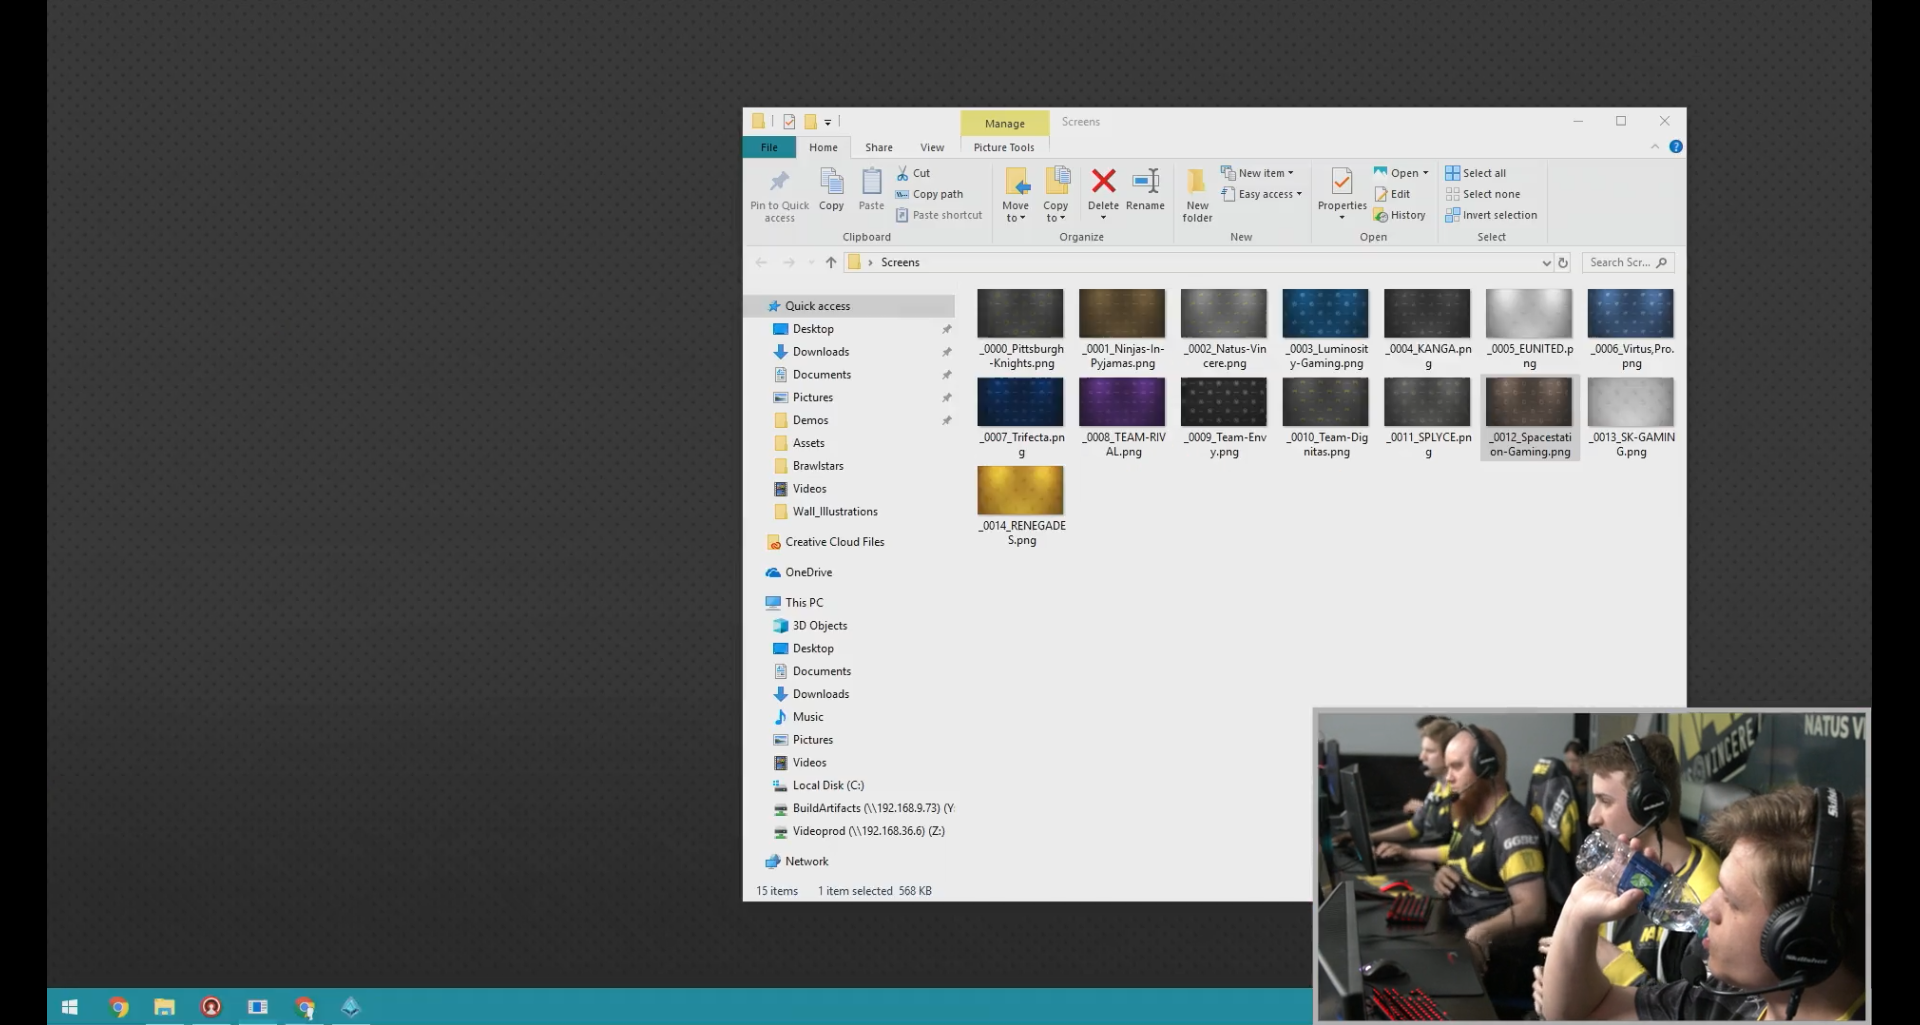This screenshot has width=1920, height=1025.
Task: Switch to the View ribbon tab
Action: 932,147
